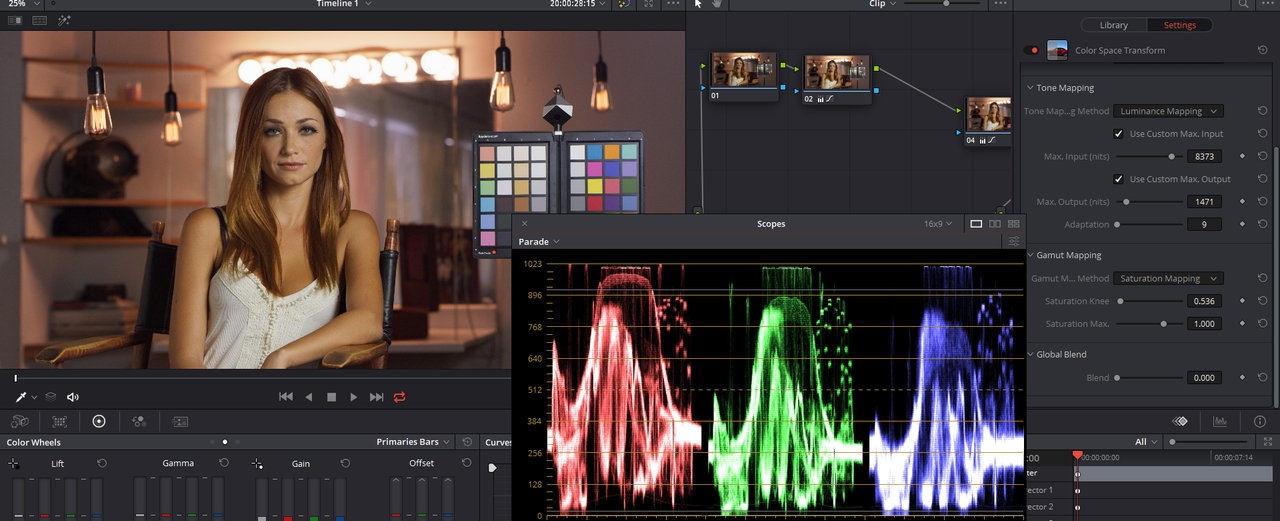Reset the Color Space Transform effect

(1263, 50)
